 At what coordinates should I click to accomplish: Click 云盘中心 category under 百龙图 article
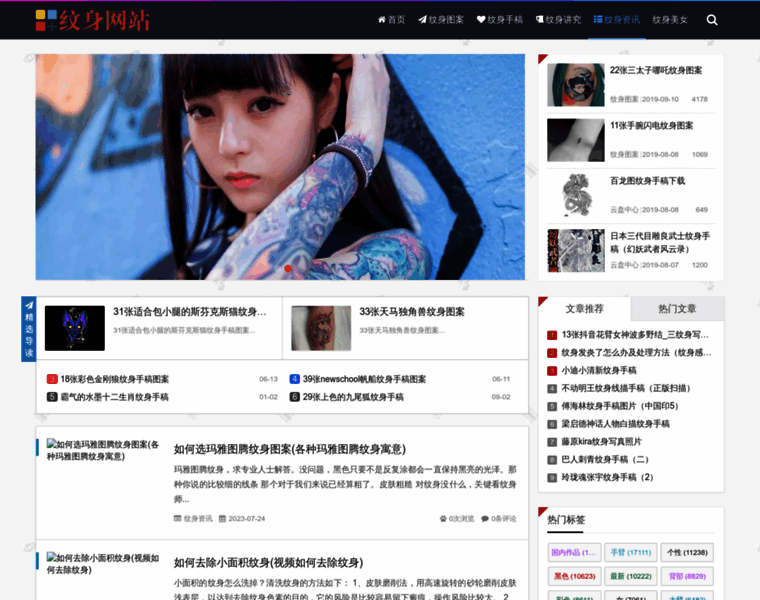[x=624, y=210]
